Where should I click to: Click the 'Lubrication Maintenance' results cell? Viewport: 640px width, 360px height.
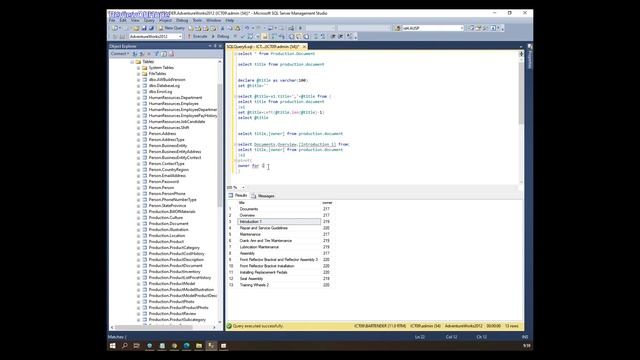[x=279, y=247]
